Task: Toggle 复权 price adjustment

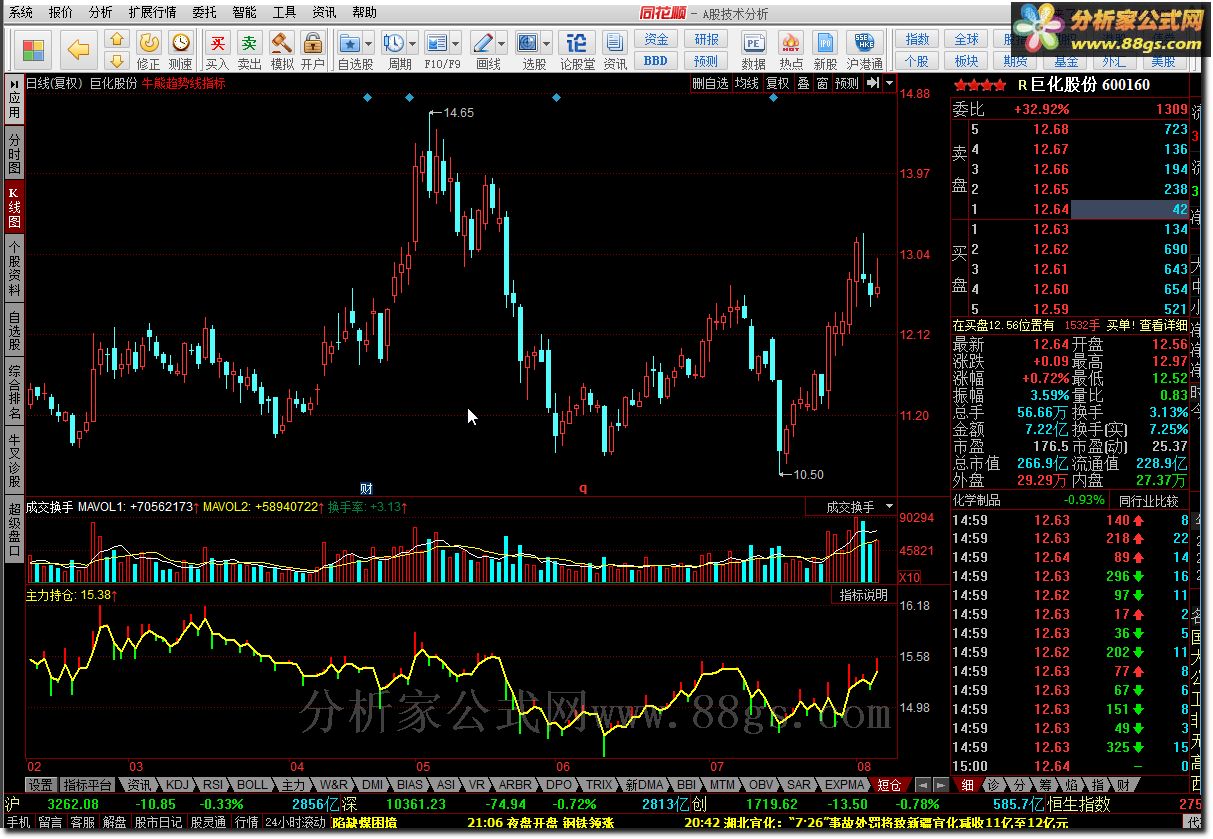Action: coord(778,83)
